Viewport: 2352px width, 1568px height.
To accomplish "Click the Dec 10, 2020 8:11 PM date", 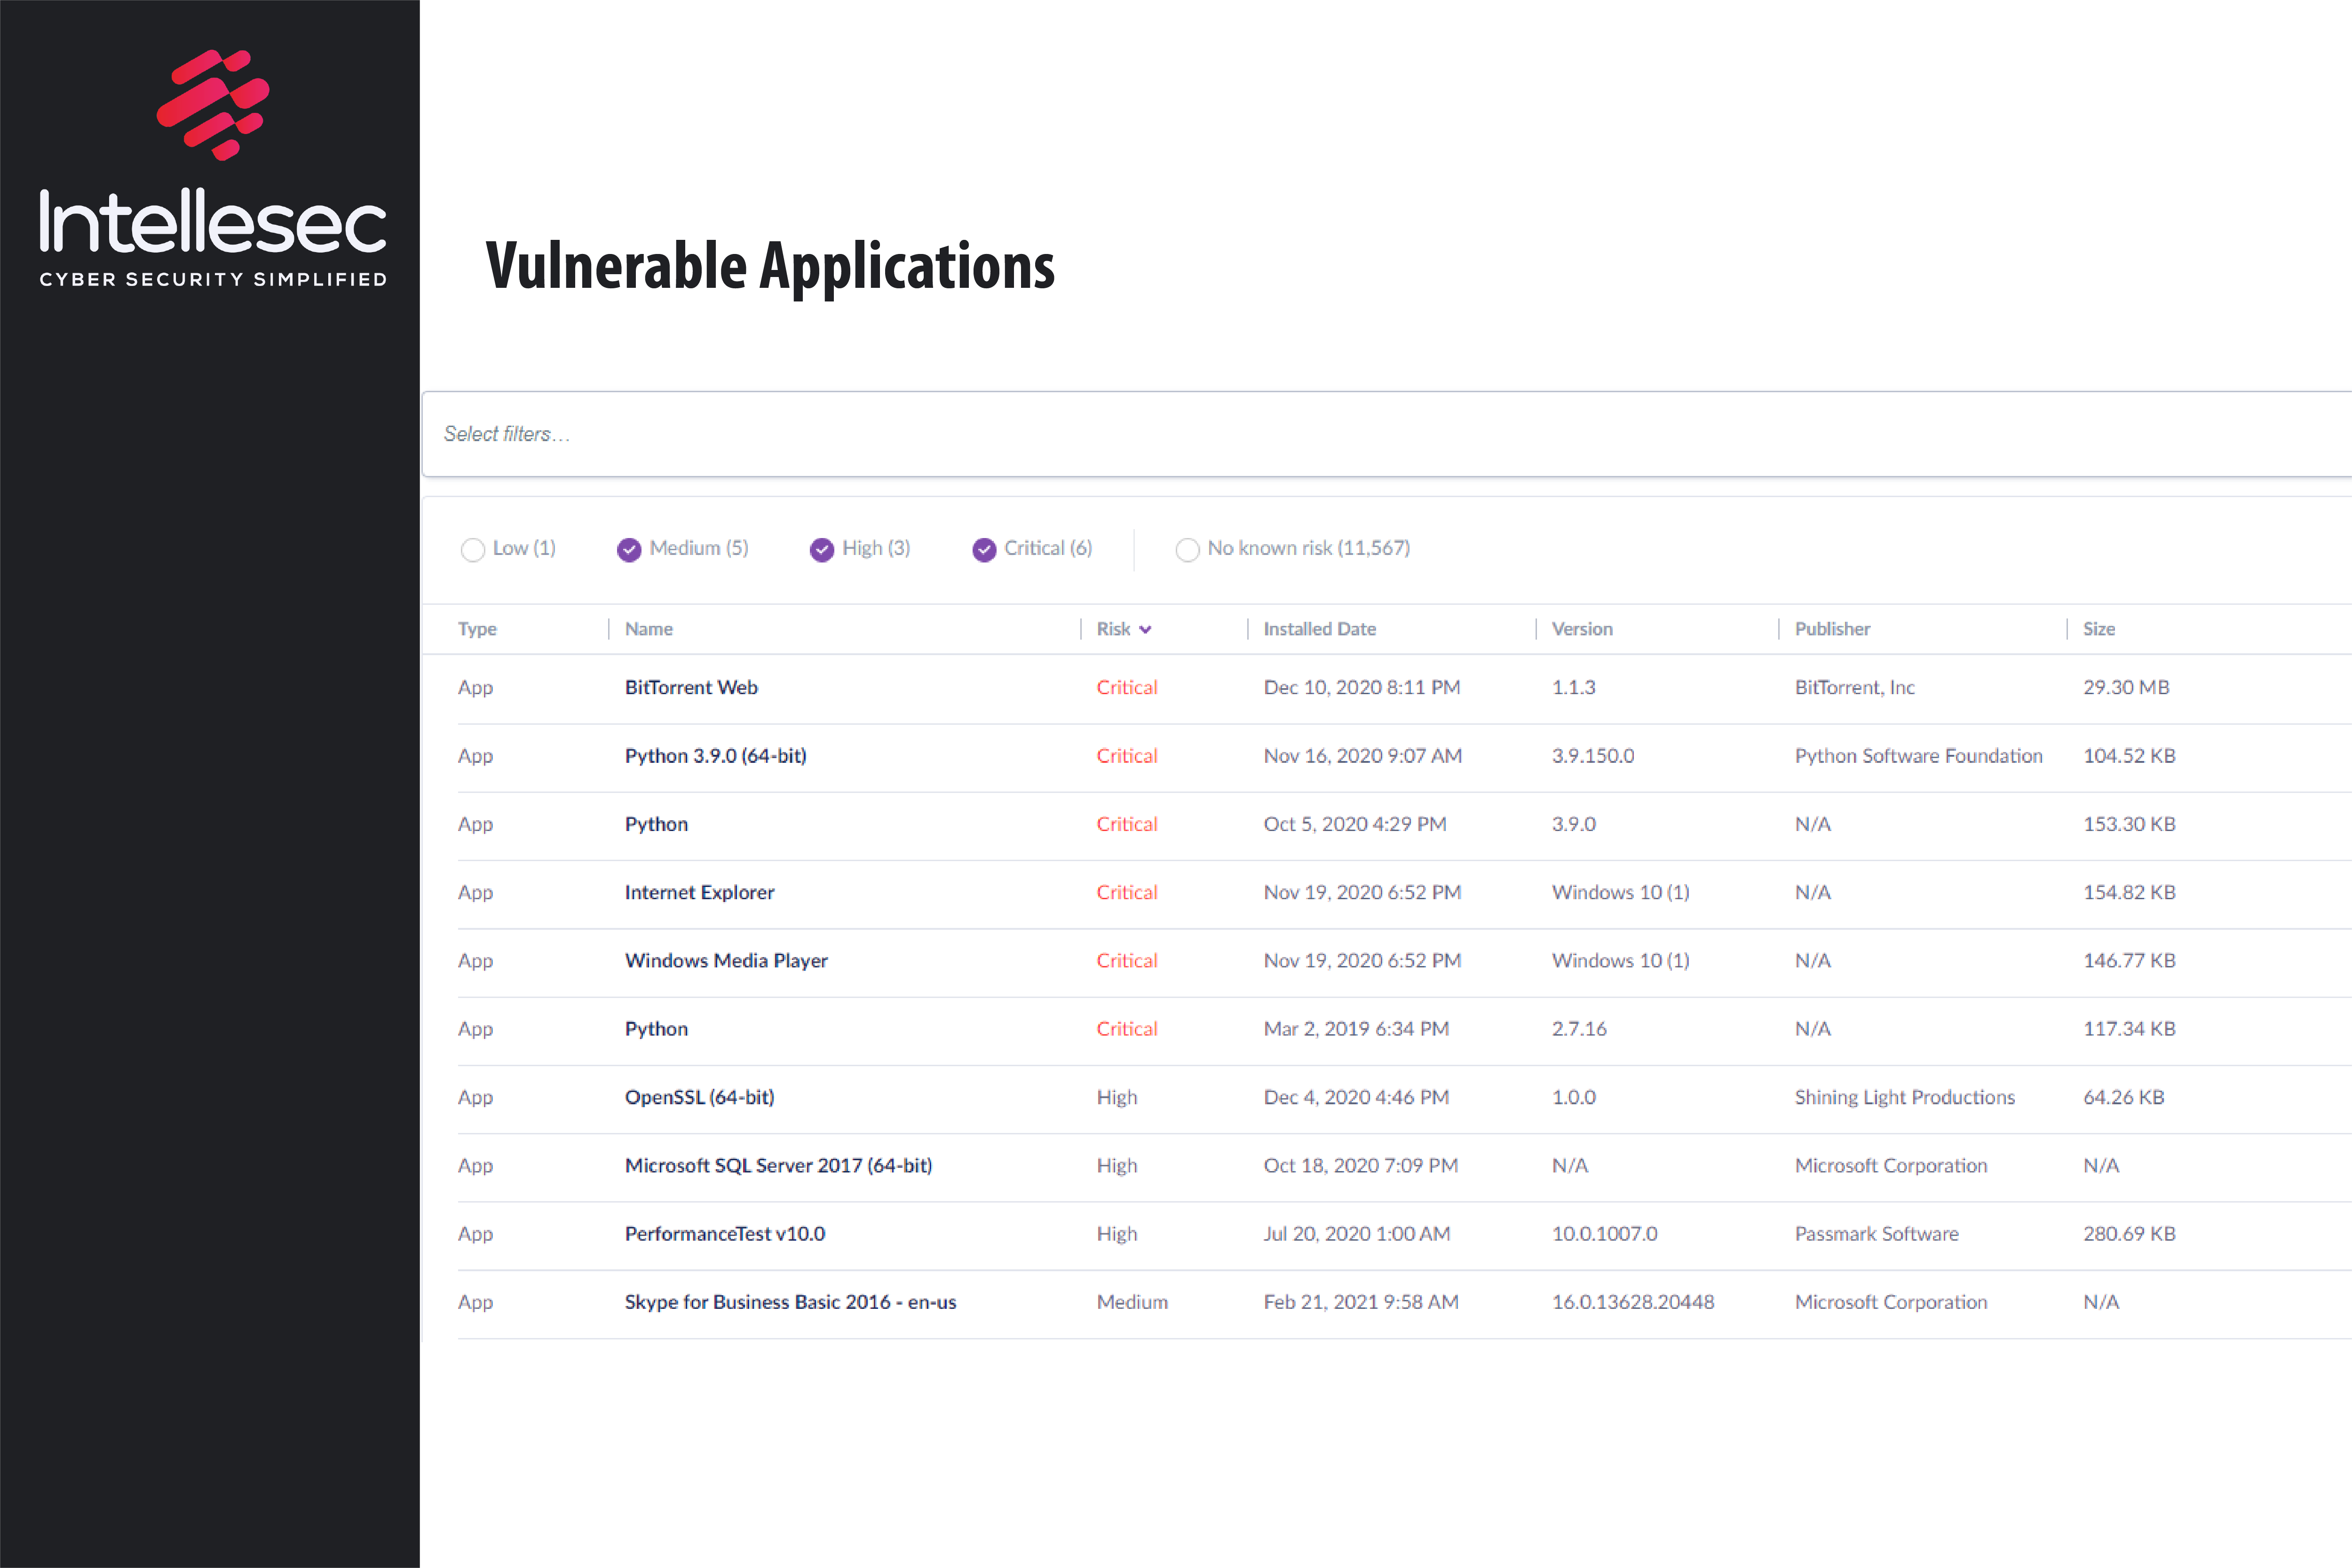I will (x=1361, y=688).
